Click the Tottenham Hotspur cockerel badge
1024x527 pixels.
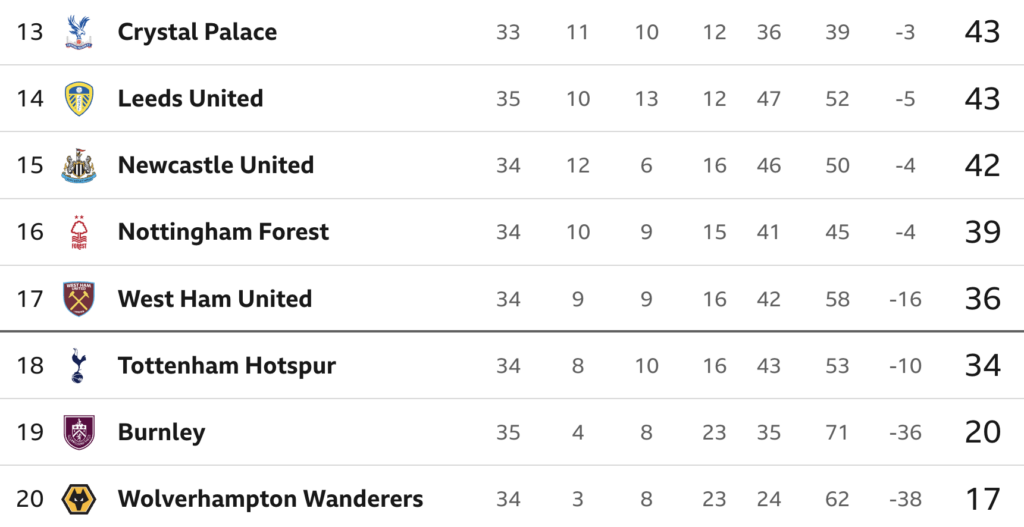(x=78, y=366)
